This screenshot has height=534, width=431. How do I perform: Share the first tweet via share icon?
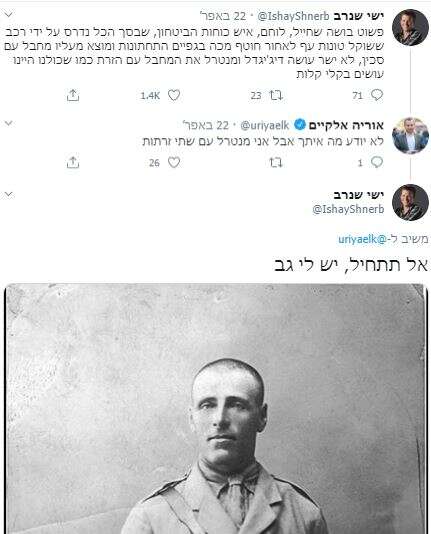point(73,95)
